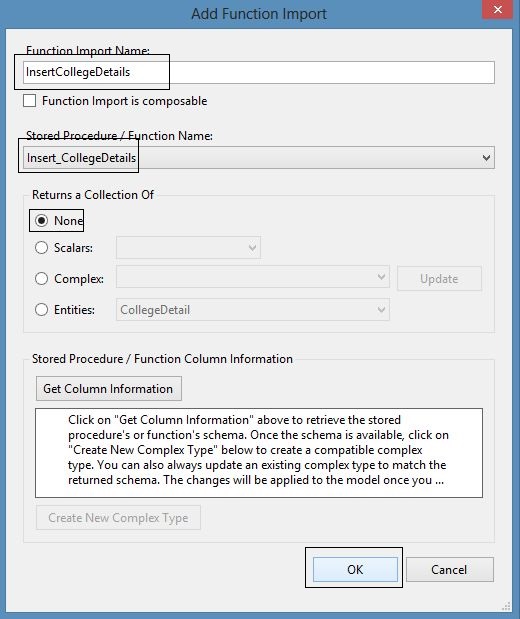520x619 pixels.
Task: Click the Create New Complex Type button
Action: 118,518
